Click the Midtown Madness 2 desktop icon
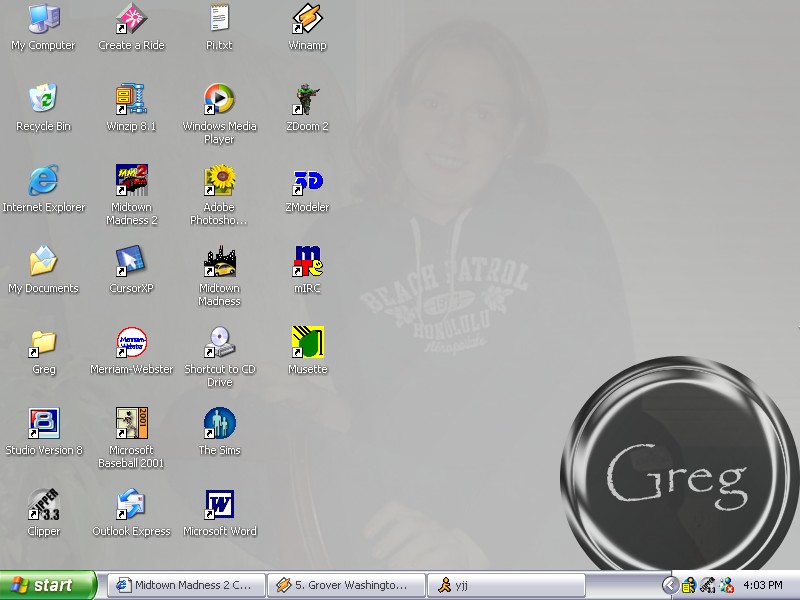Screen dimensions: 800x600 click(x=132, y=182)
